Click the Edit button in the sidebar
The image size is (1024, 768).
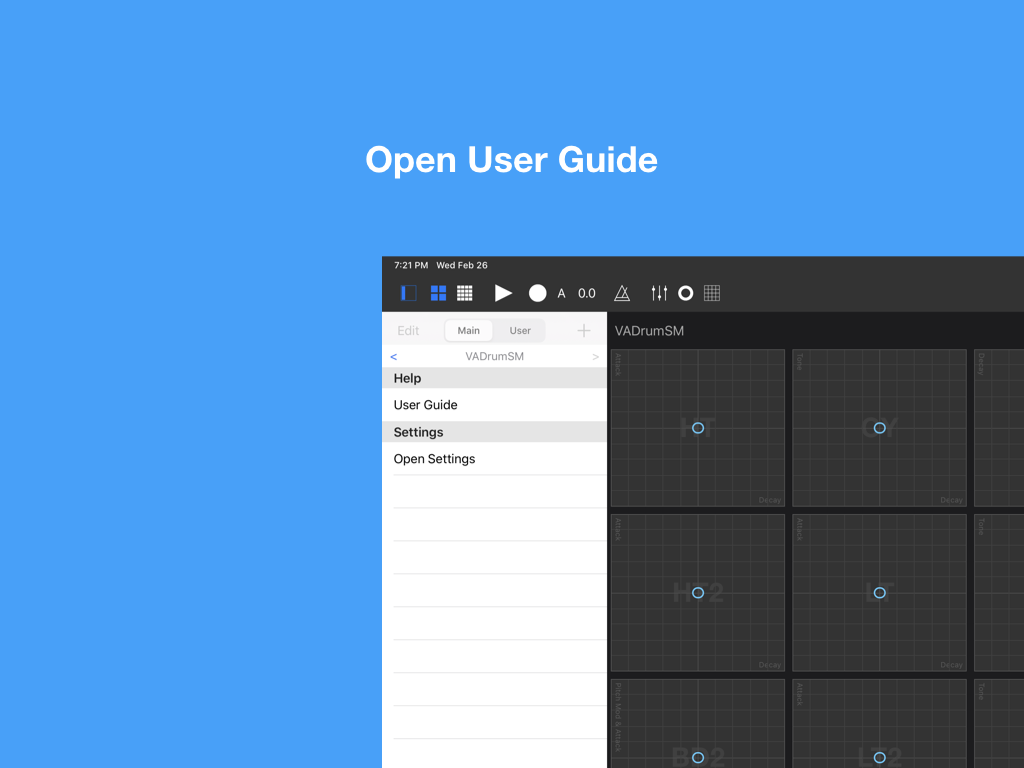pyautogui.click(x=408, y=331)
